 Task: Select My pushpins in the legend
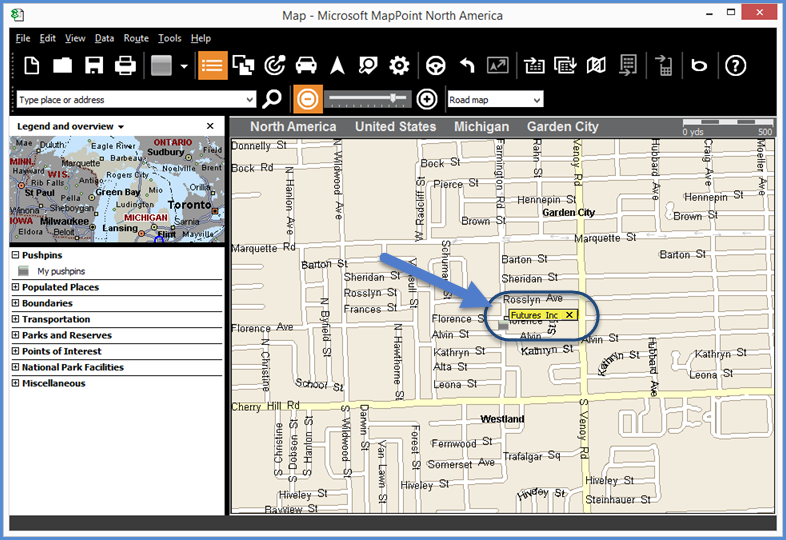coord(61,271)
